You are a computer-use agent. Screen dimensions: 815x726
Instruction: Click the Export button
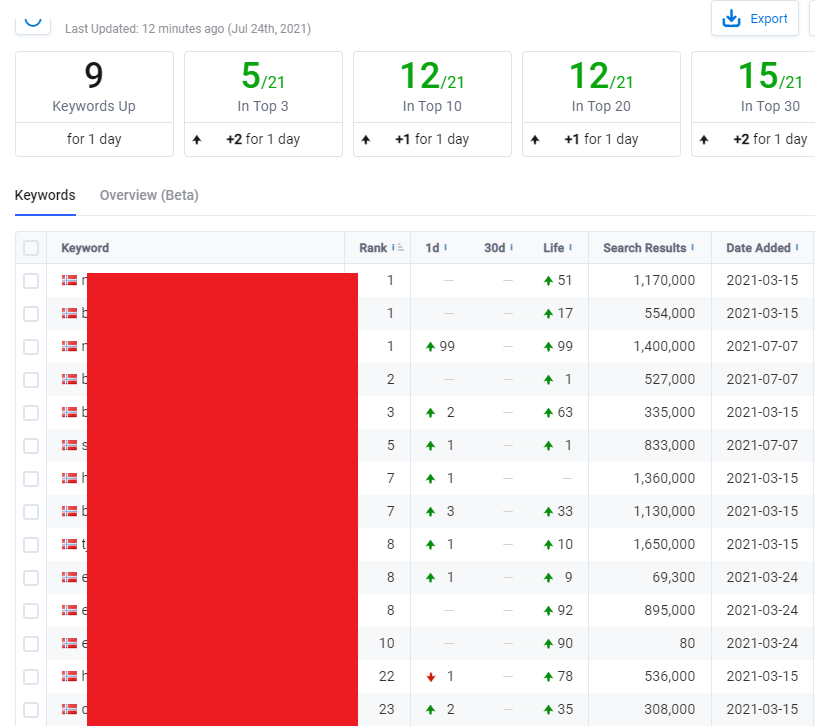755,19
